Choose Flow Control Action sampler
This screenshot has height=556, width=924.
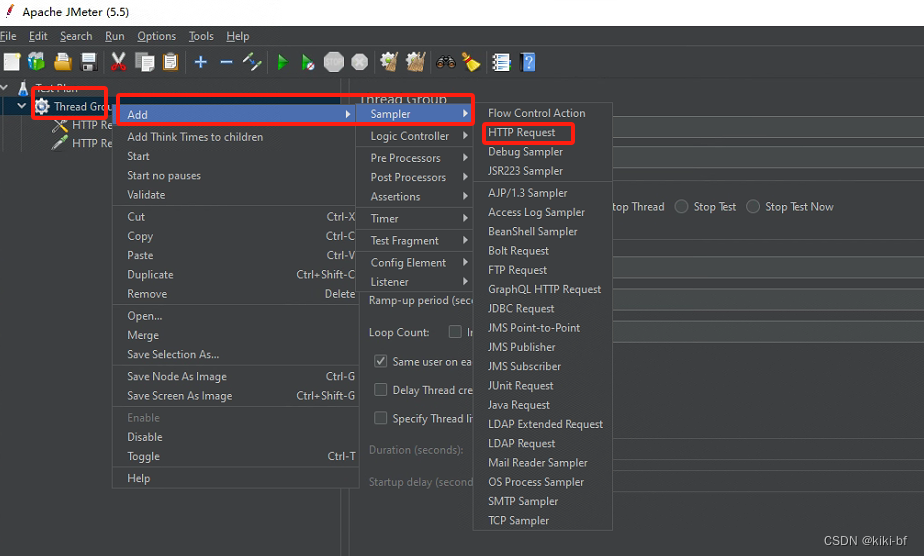point(543,113)
